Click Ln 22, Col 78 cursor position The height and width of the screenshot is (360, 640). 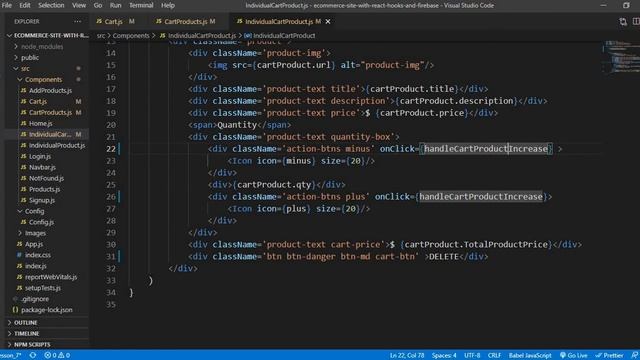tap(407, 355)
